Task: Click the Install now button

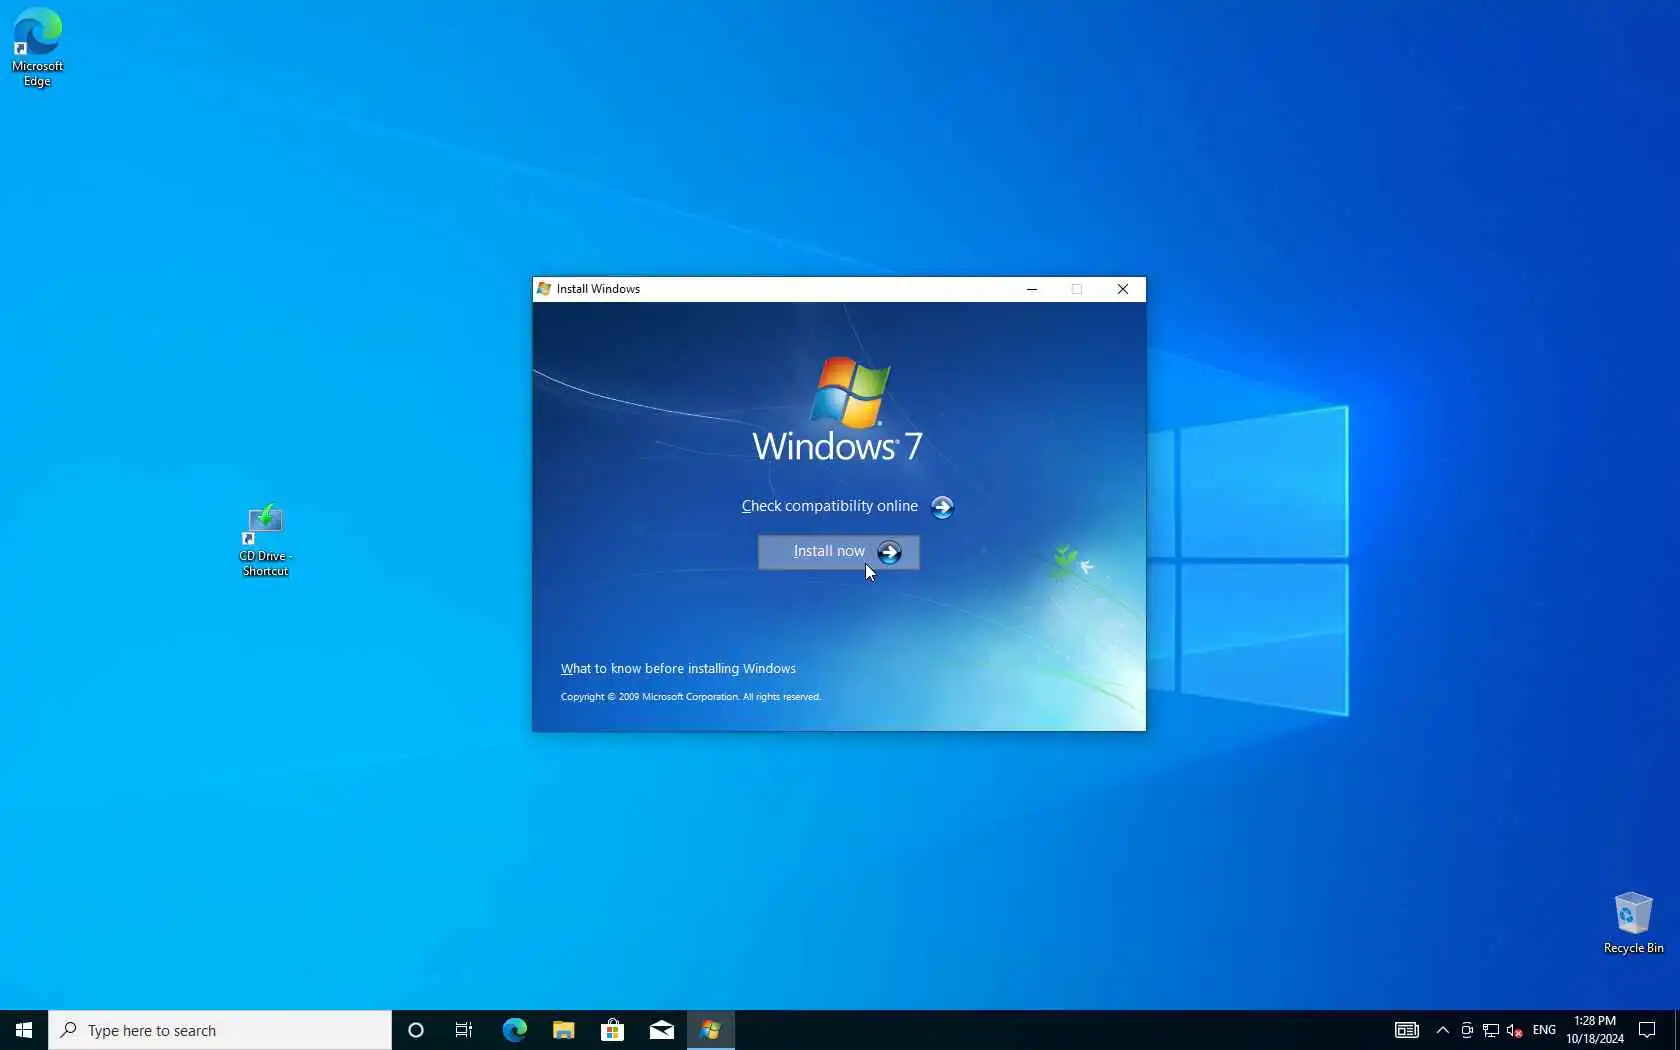Action: click(838, 552)
